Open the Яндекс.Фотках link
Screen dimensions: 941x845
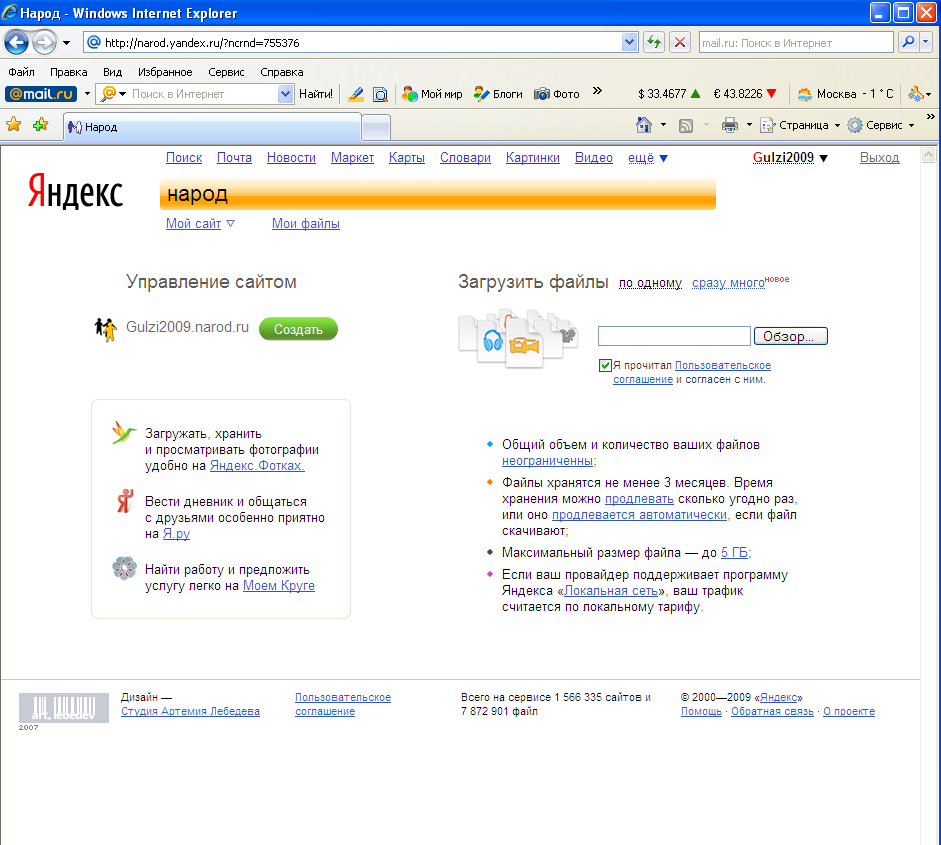click(x=257, y=466)
